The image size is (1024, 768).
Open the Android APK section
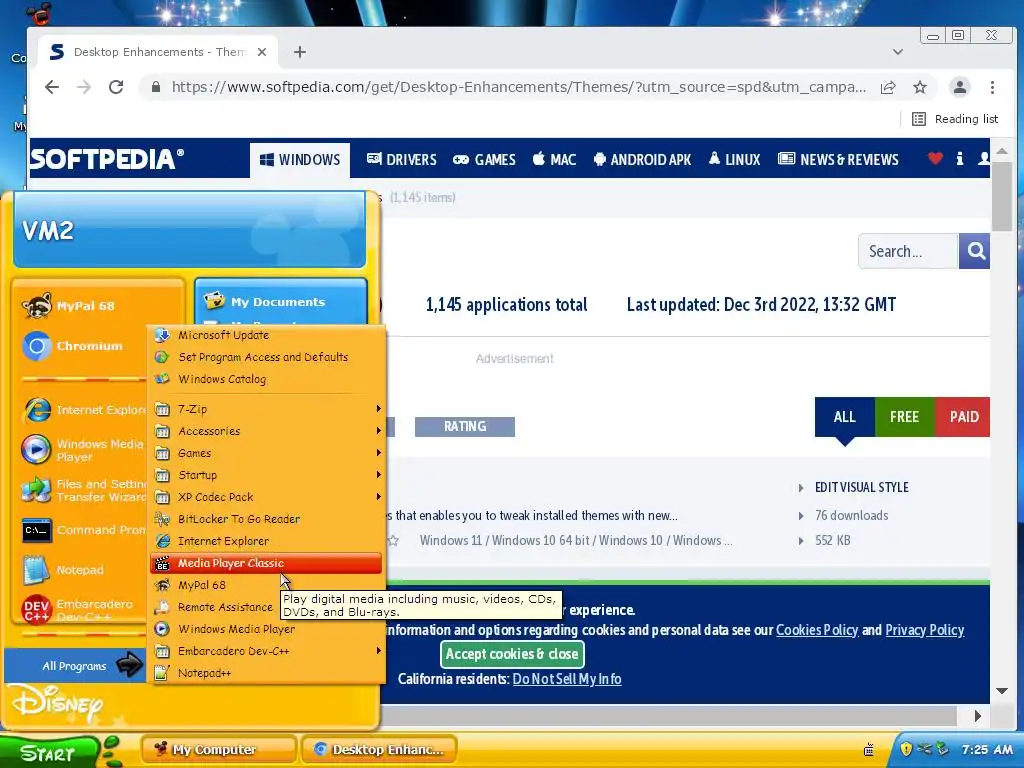(643, 160)
